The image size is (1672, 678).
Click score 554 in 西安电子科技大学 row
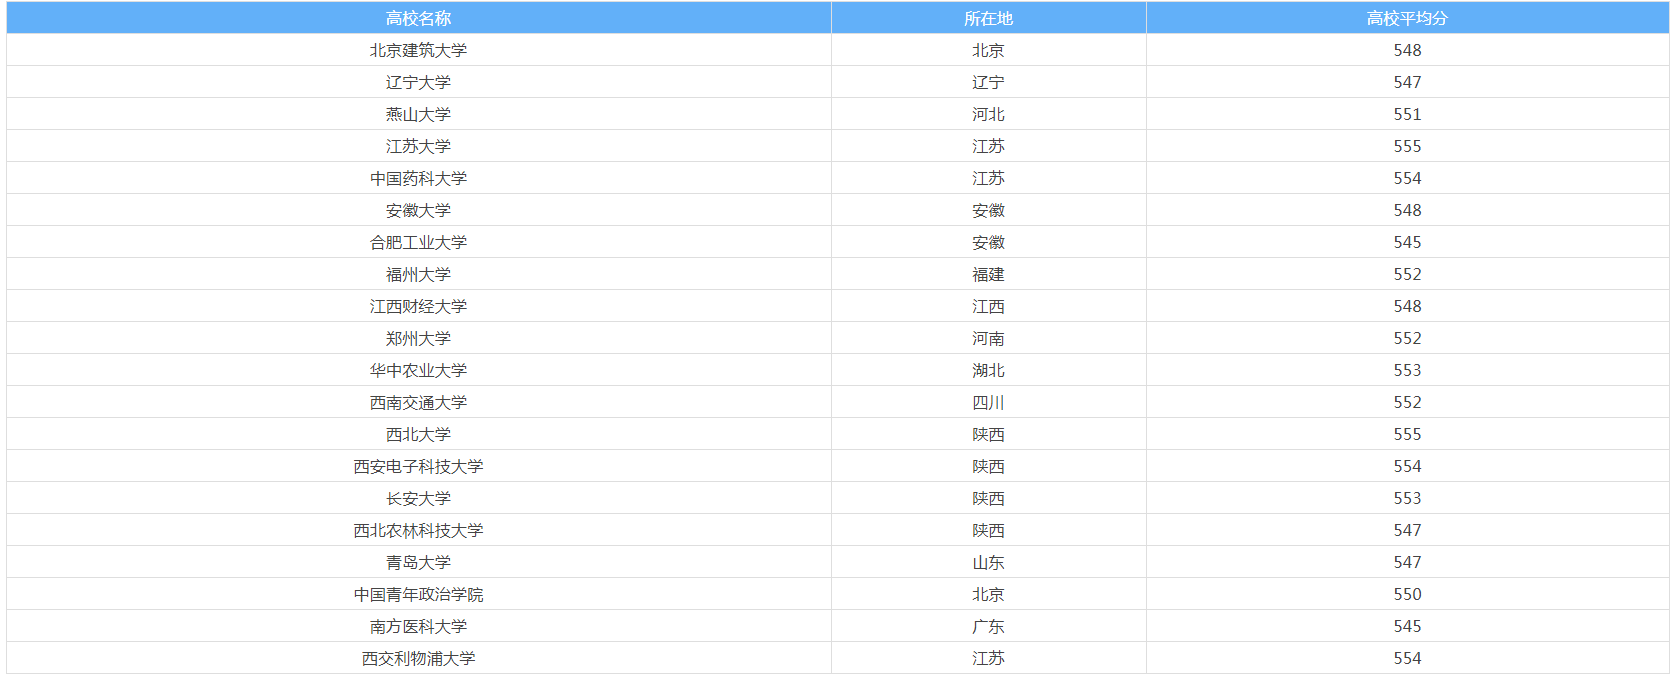click(x=1407, y=466)
